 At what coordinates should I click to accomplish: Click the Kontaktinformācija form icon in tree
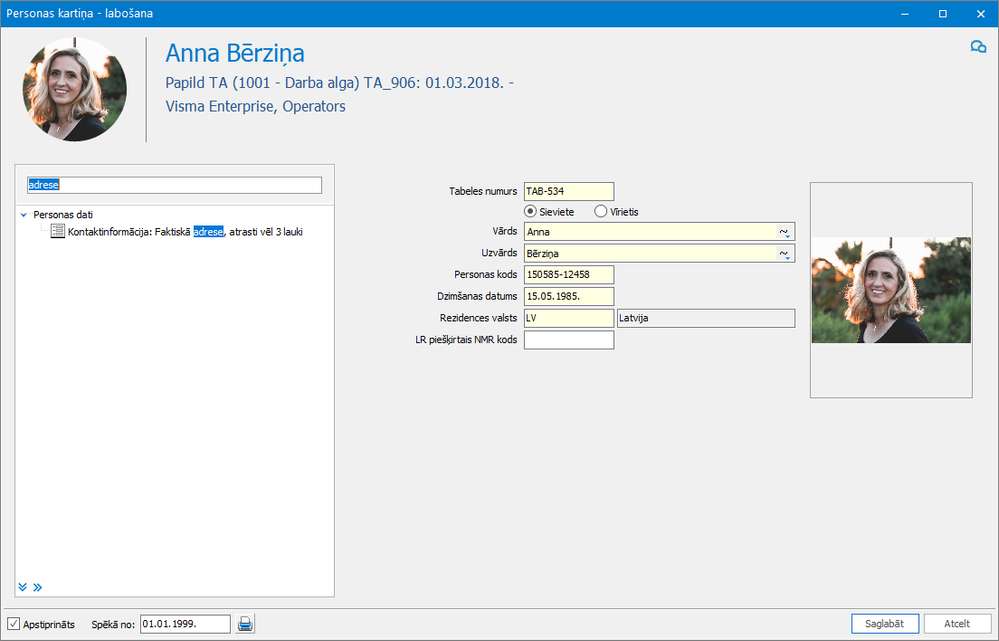[58, 232]
